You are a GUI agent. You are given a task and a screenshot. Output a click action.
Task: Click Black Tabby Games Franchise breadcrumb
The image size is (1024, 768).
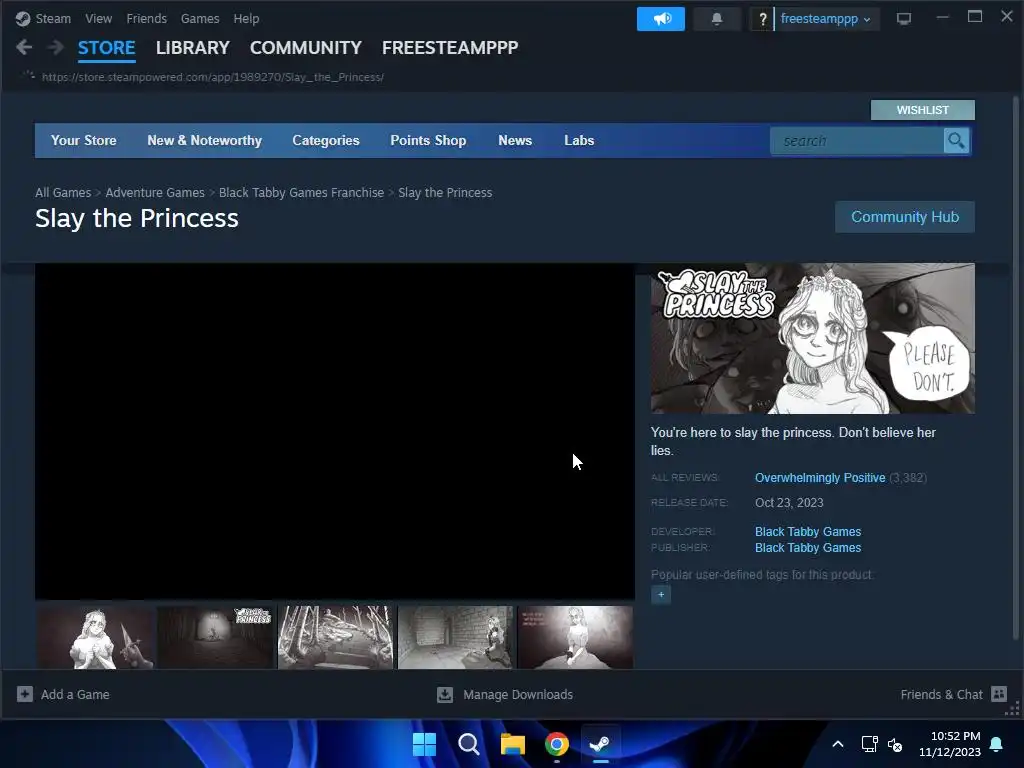[301, 193]
